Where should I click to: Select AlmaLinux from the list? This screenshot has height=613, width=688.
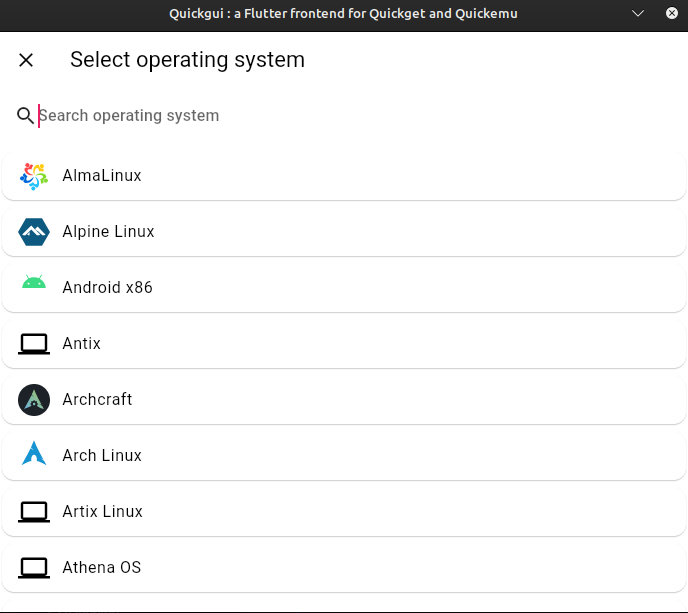(344, 176)
